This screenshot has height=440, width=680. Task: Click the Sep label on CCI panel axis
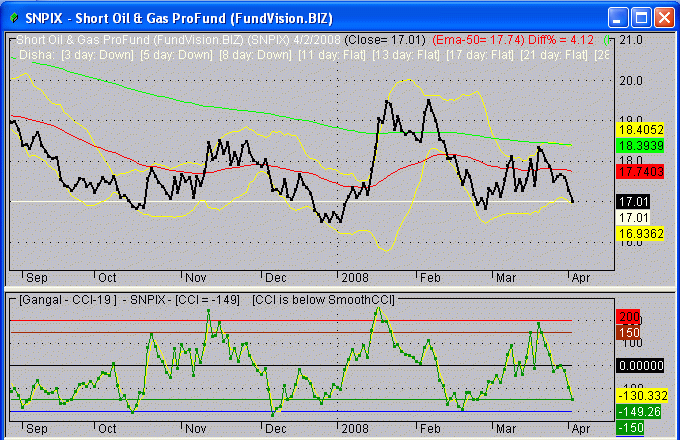pos(36,429)
